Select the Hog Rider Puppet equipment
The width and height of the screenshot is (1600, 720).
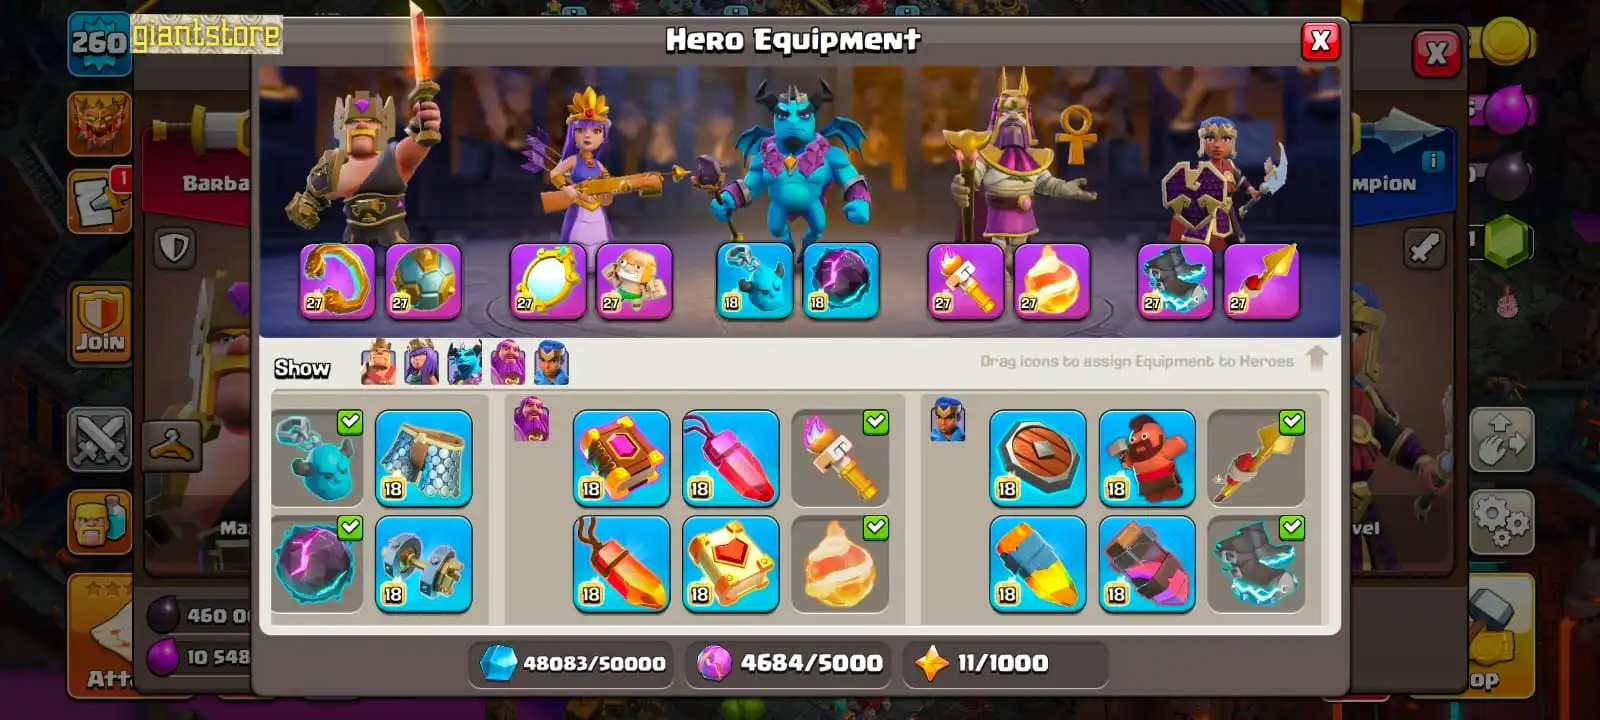pos(1147,457)
